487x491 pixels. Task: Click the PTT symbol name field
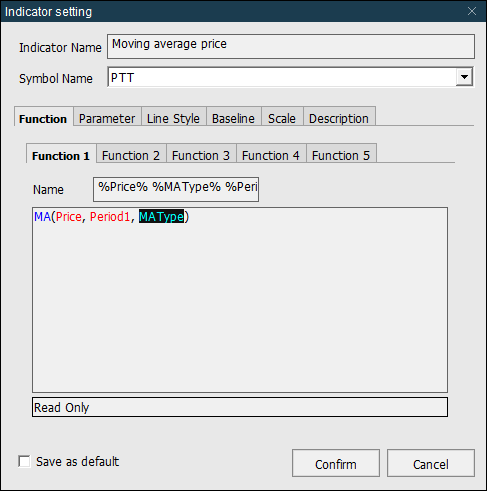click(x=282, y=77)
